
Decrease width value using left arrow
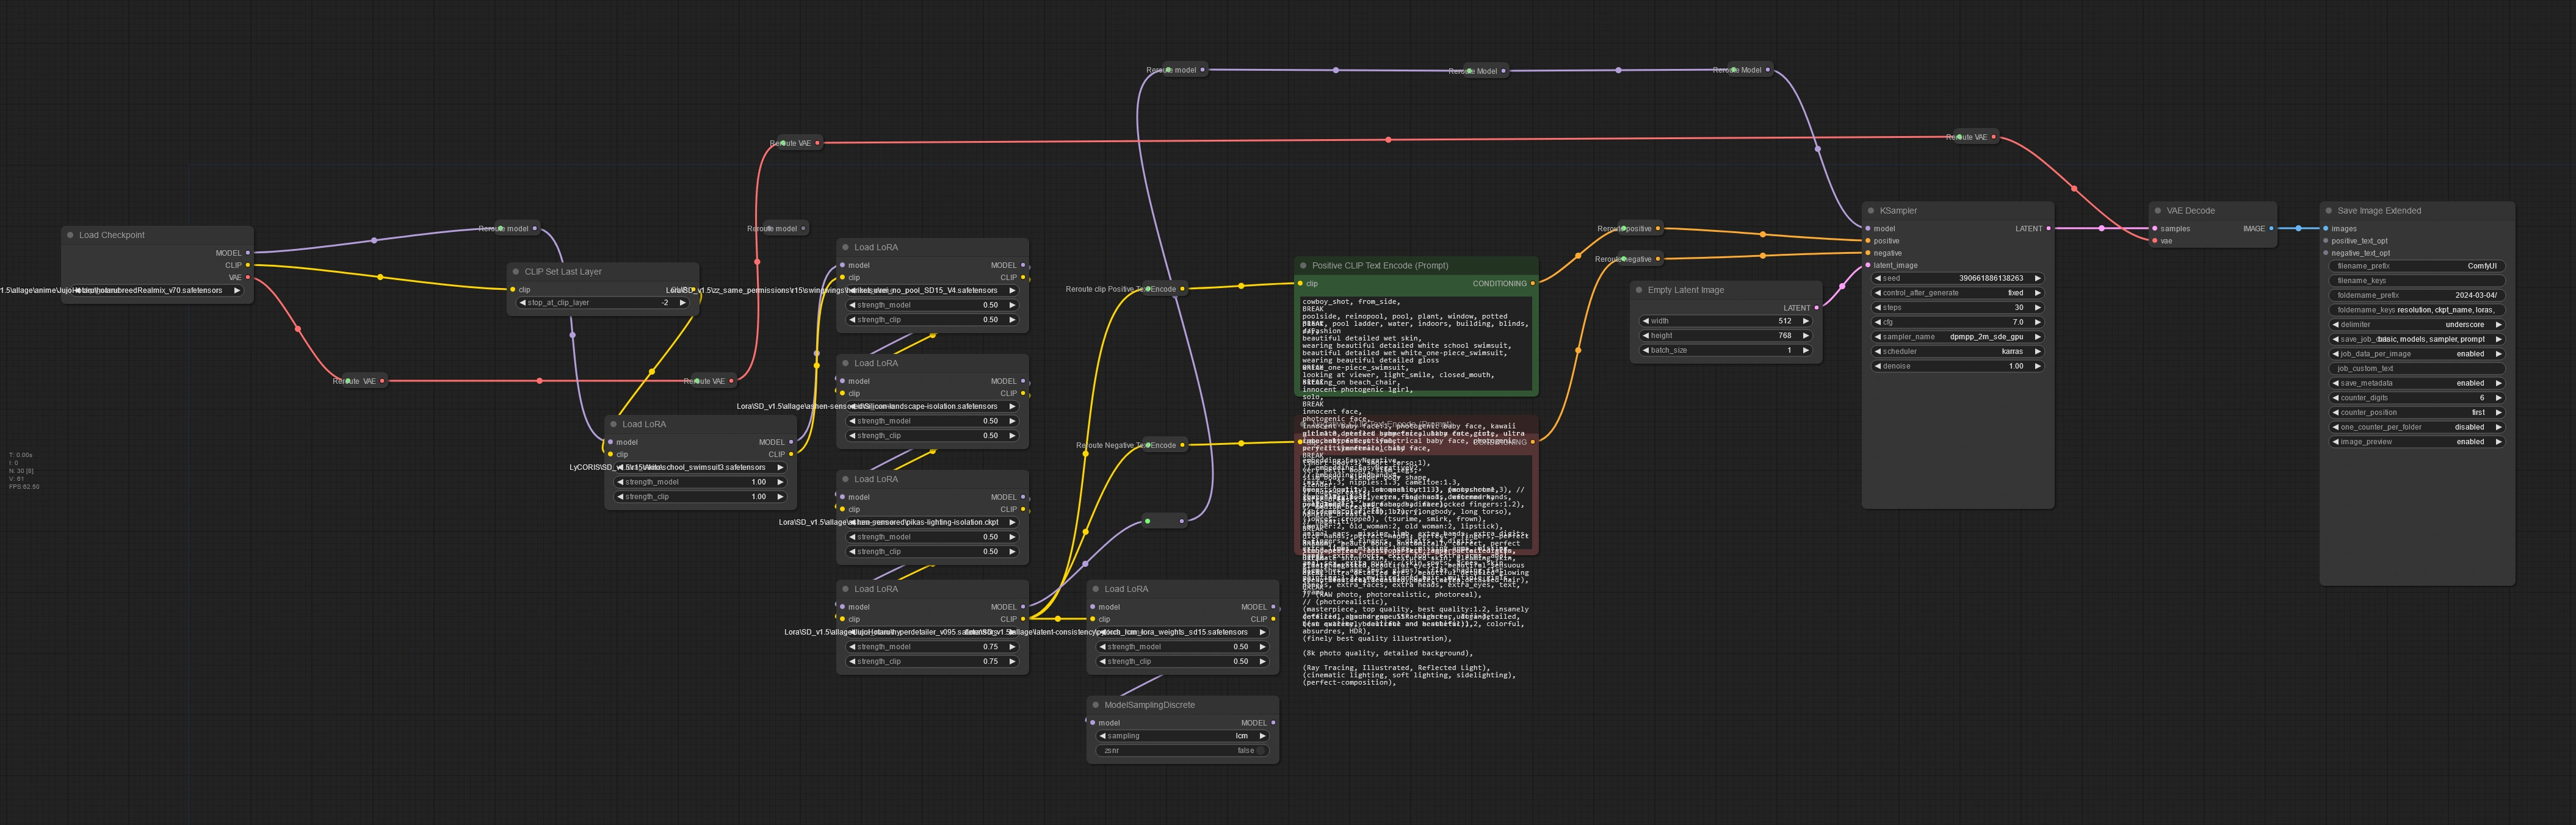coord(1646,321)
